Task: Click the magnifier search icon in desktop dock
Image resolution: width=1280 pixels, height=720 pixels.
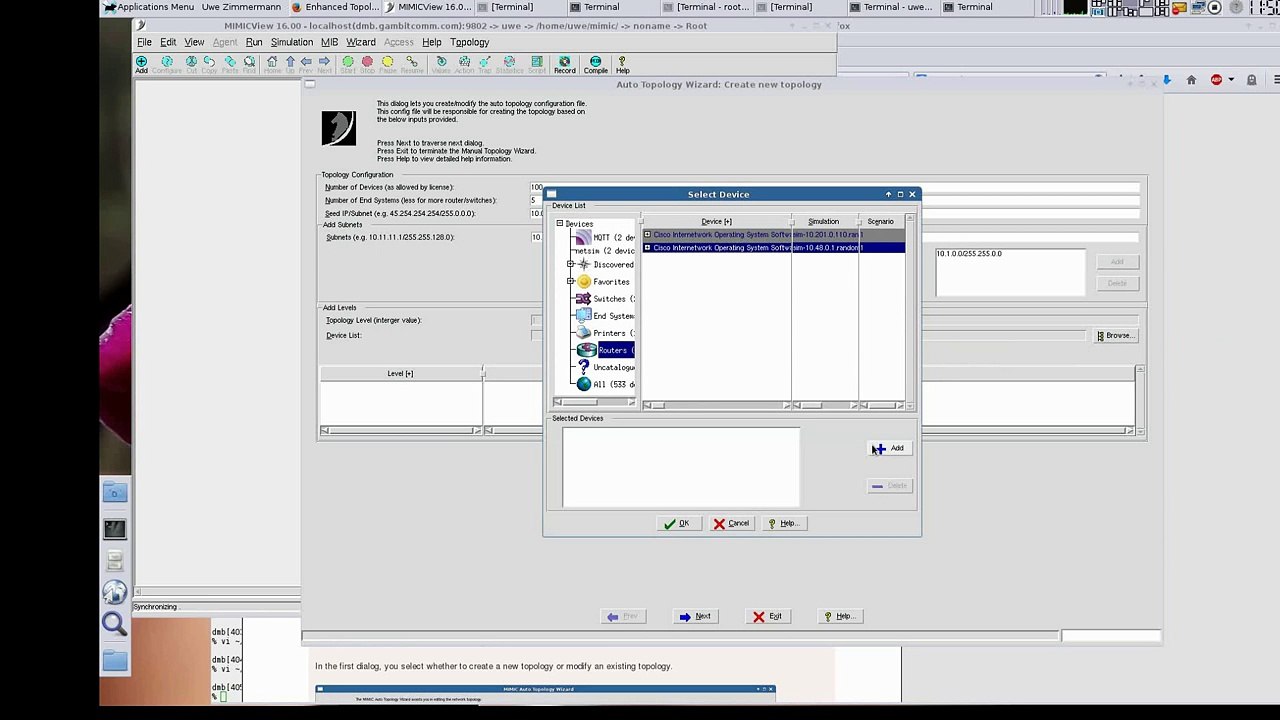Action: [x=114, y=624]
